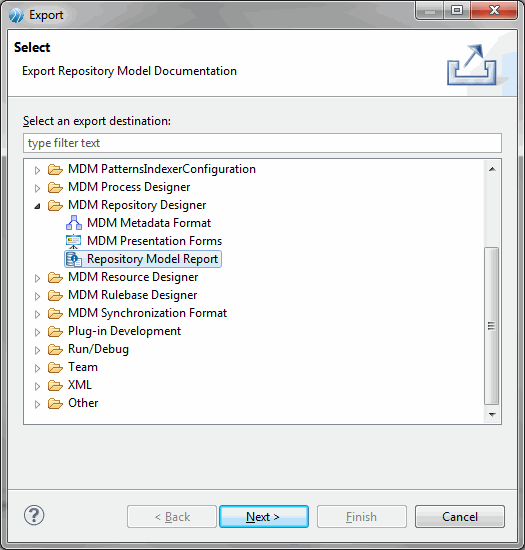Expand the Other category arrow
Screen dimensions: 525x550
click(37, 404)
